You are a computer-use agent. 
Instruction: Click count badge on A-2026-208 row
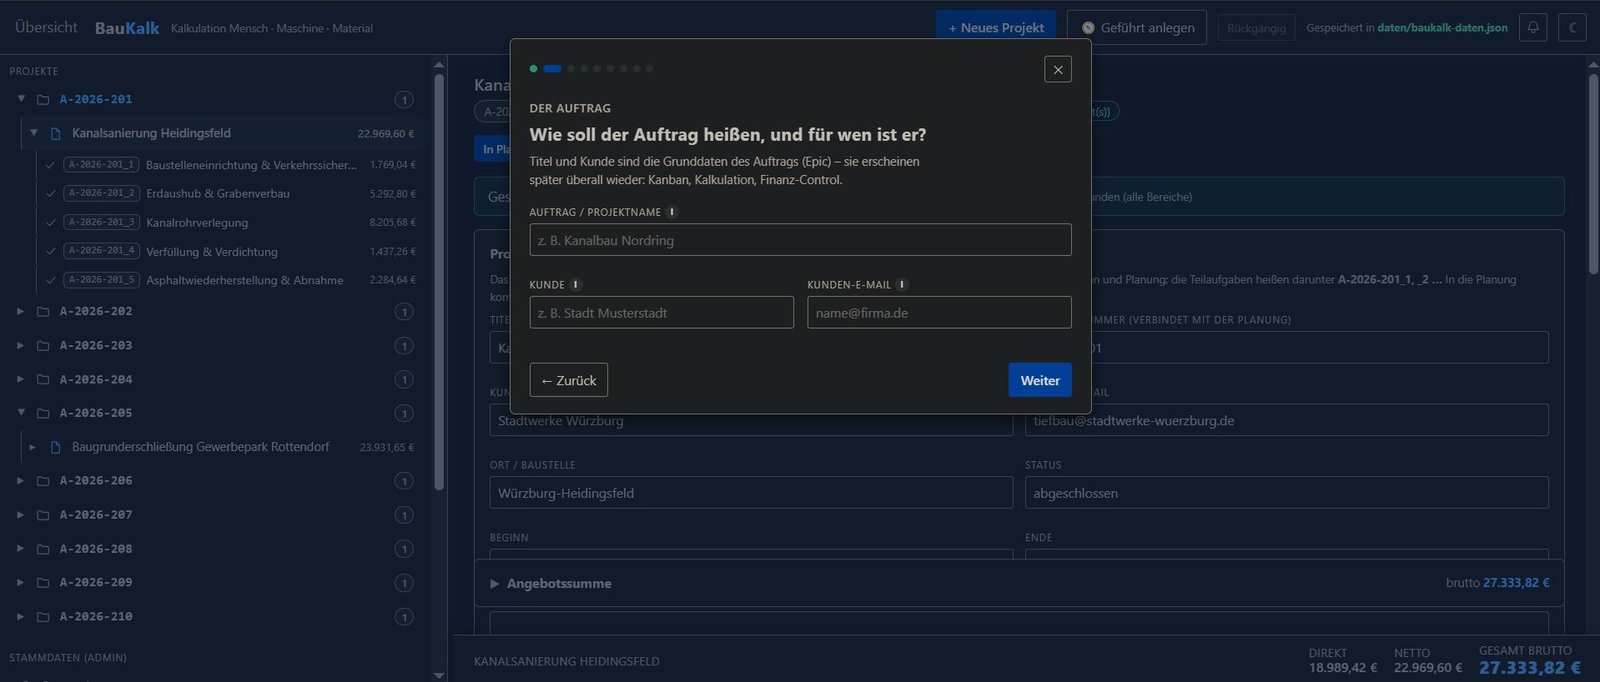(x=404, y=549)
